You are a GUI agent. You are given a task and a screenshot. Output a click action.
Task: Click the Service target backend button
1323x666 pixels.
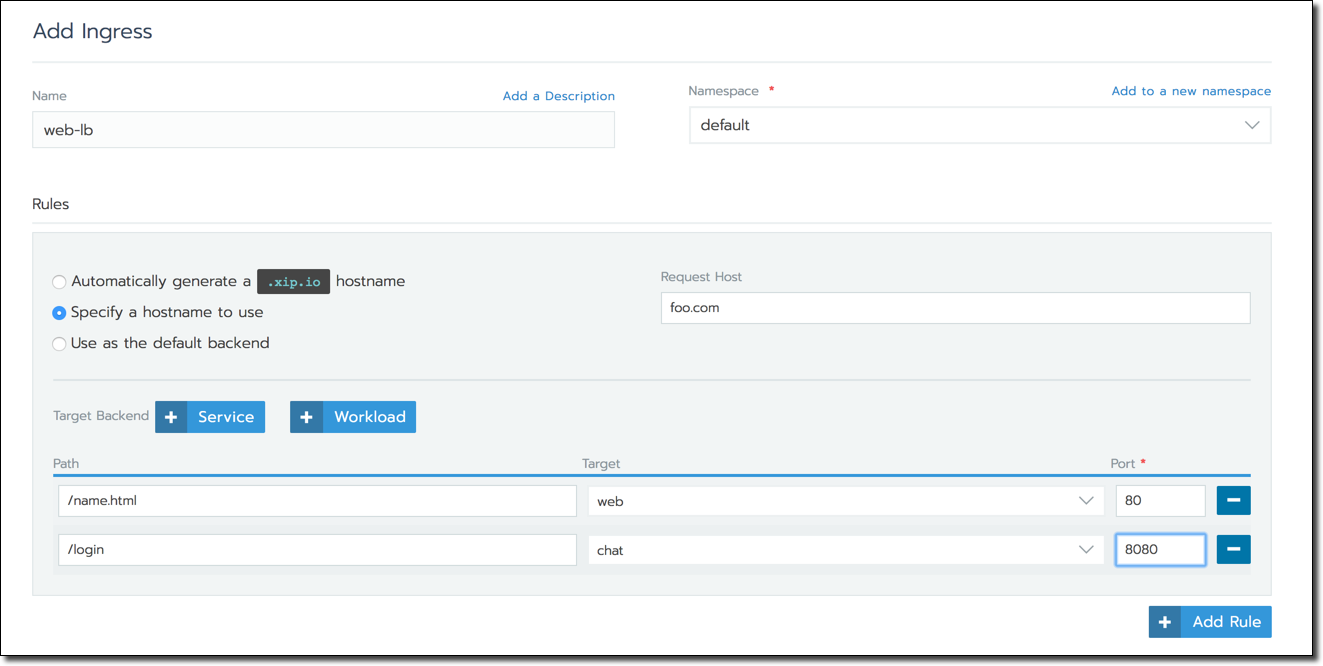[225, 417]
